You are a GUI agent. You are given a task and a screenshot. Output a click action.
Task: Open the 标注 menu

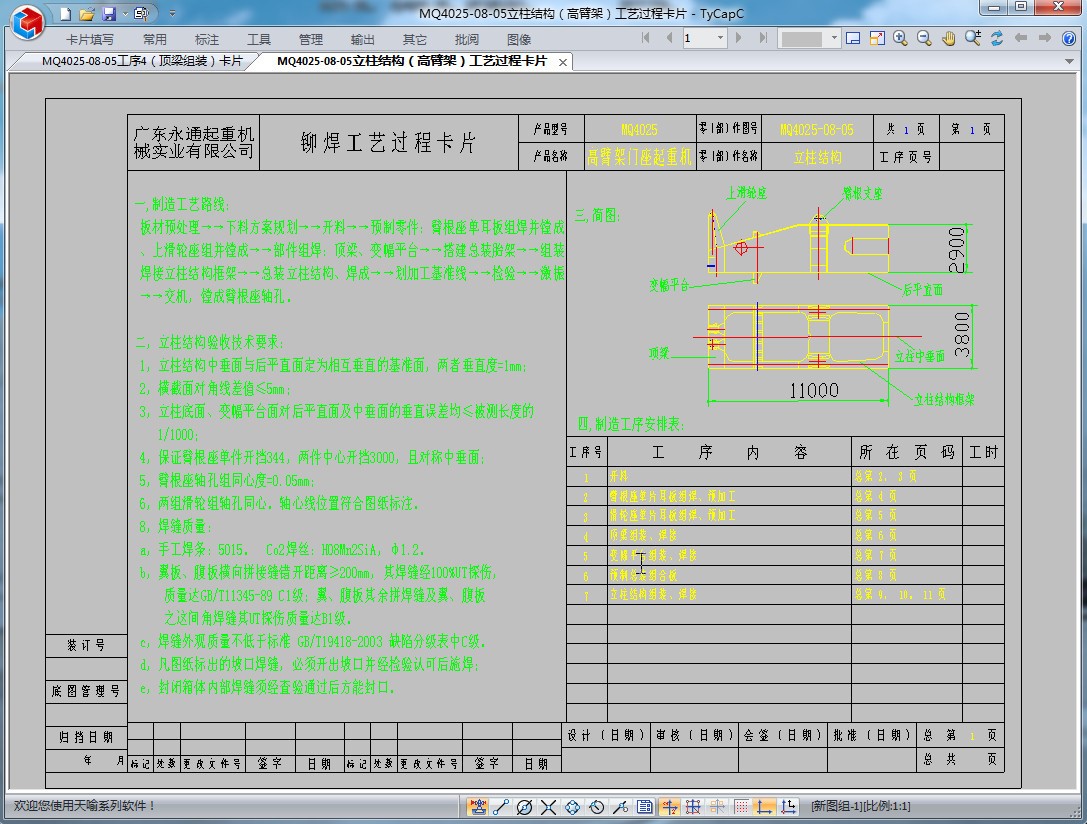pyautogui.click(x=207, y=40)
